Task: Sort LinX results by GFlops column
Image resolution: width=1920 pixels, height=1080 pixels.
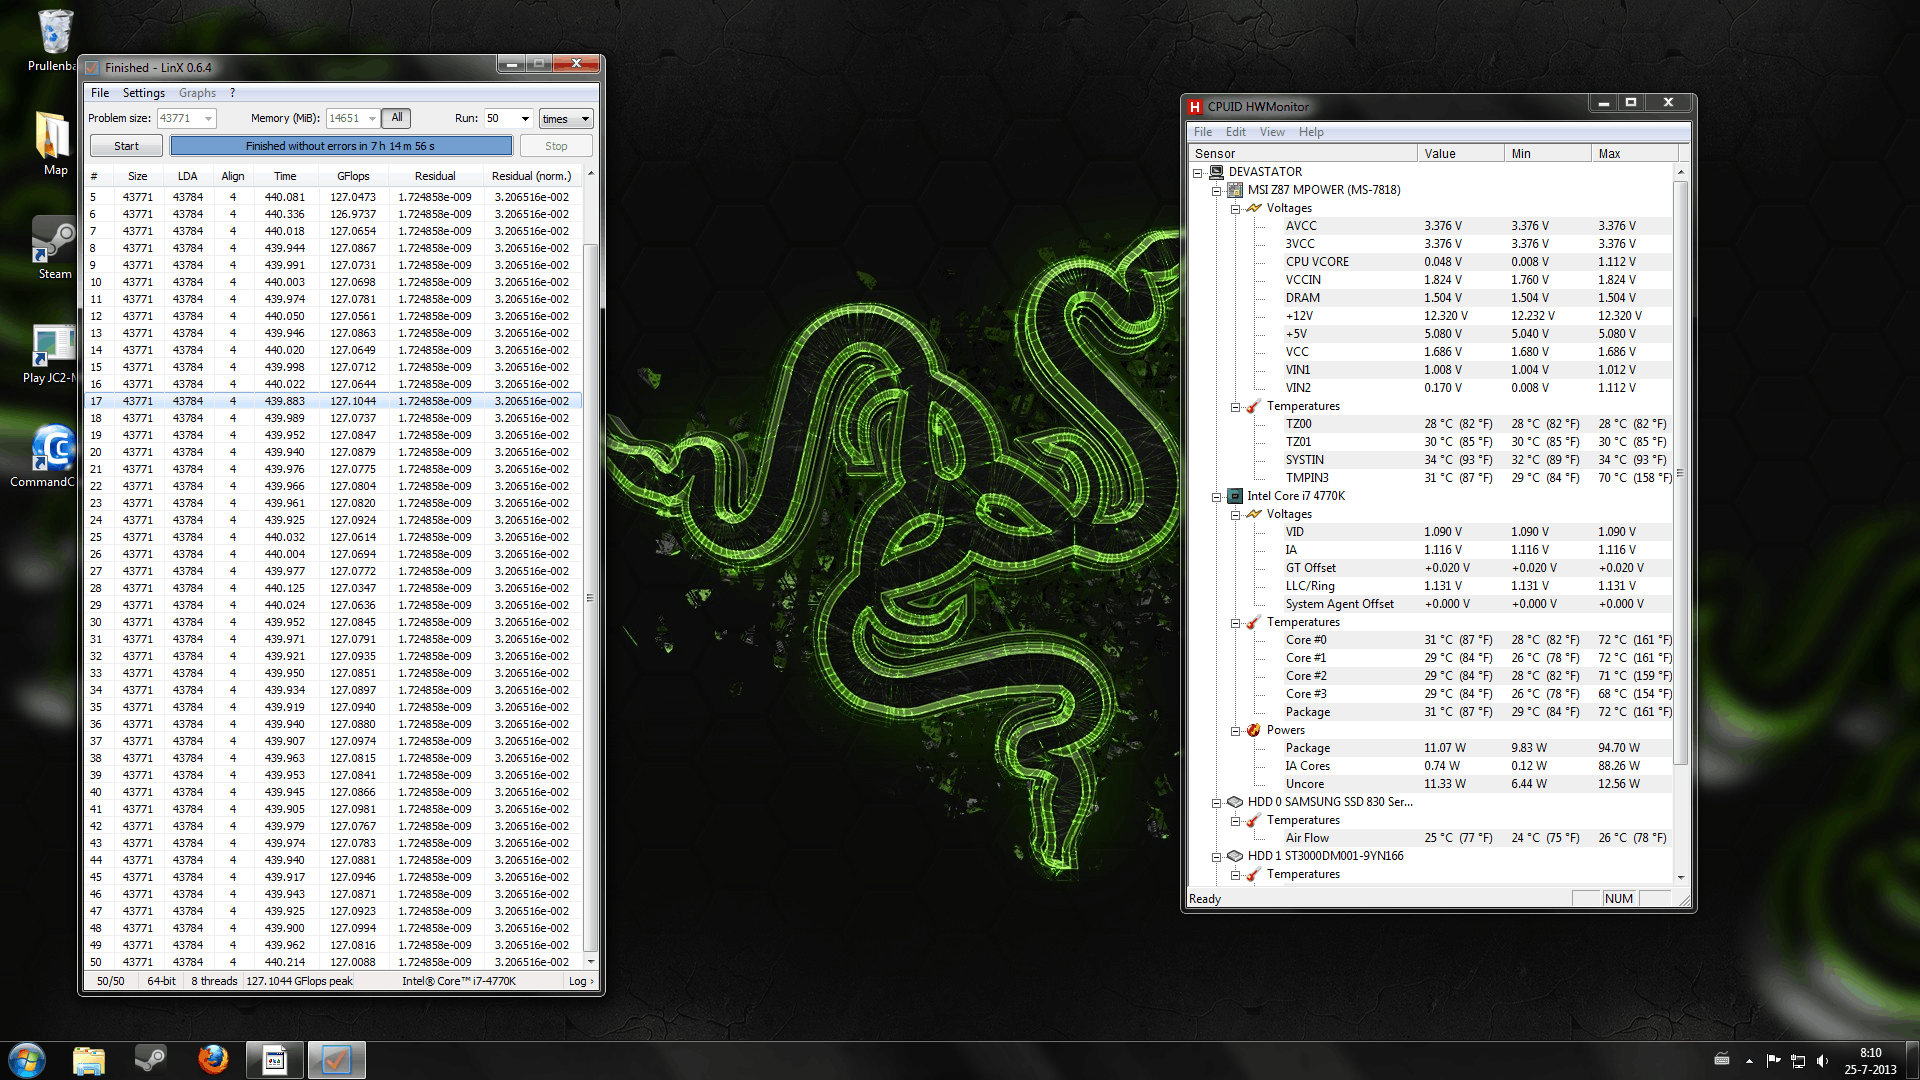Action: pos(352,176)
